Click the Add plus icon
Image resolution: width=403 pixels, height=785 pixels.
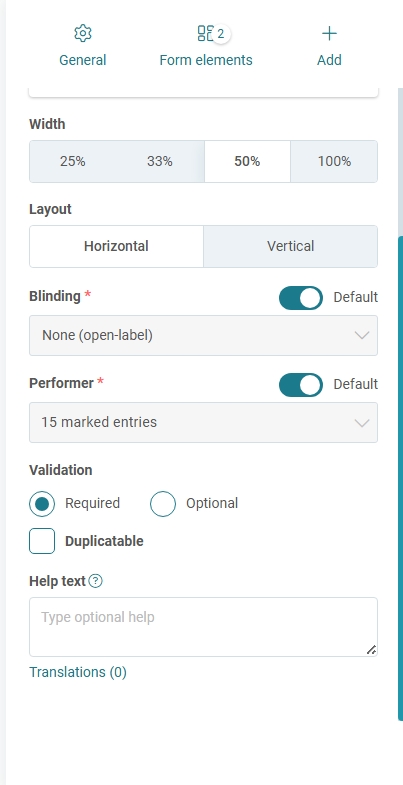329,34
